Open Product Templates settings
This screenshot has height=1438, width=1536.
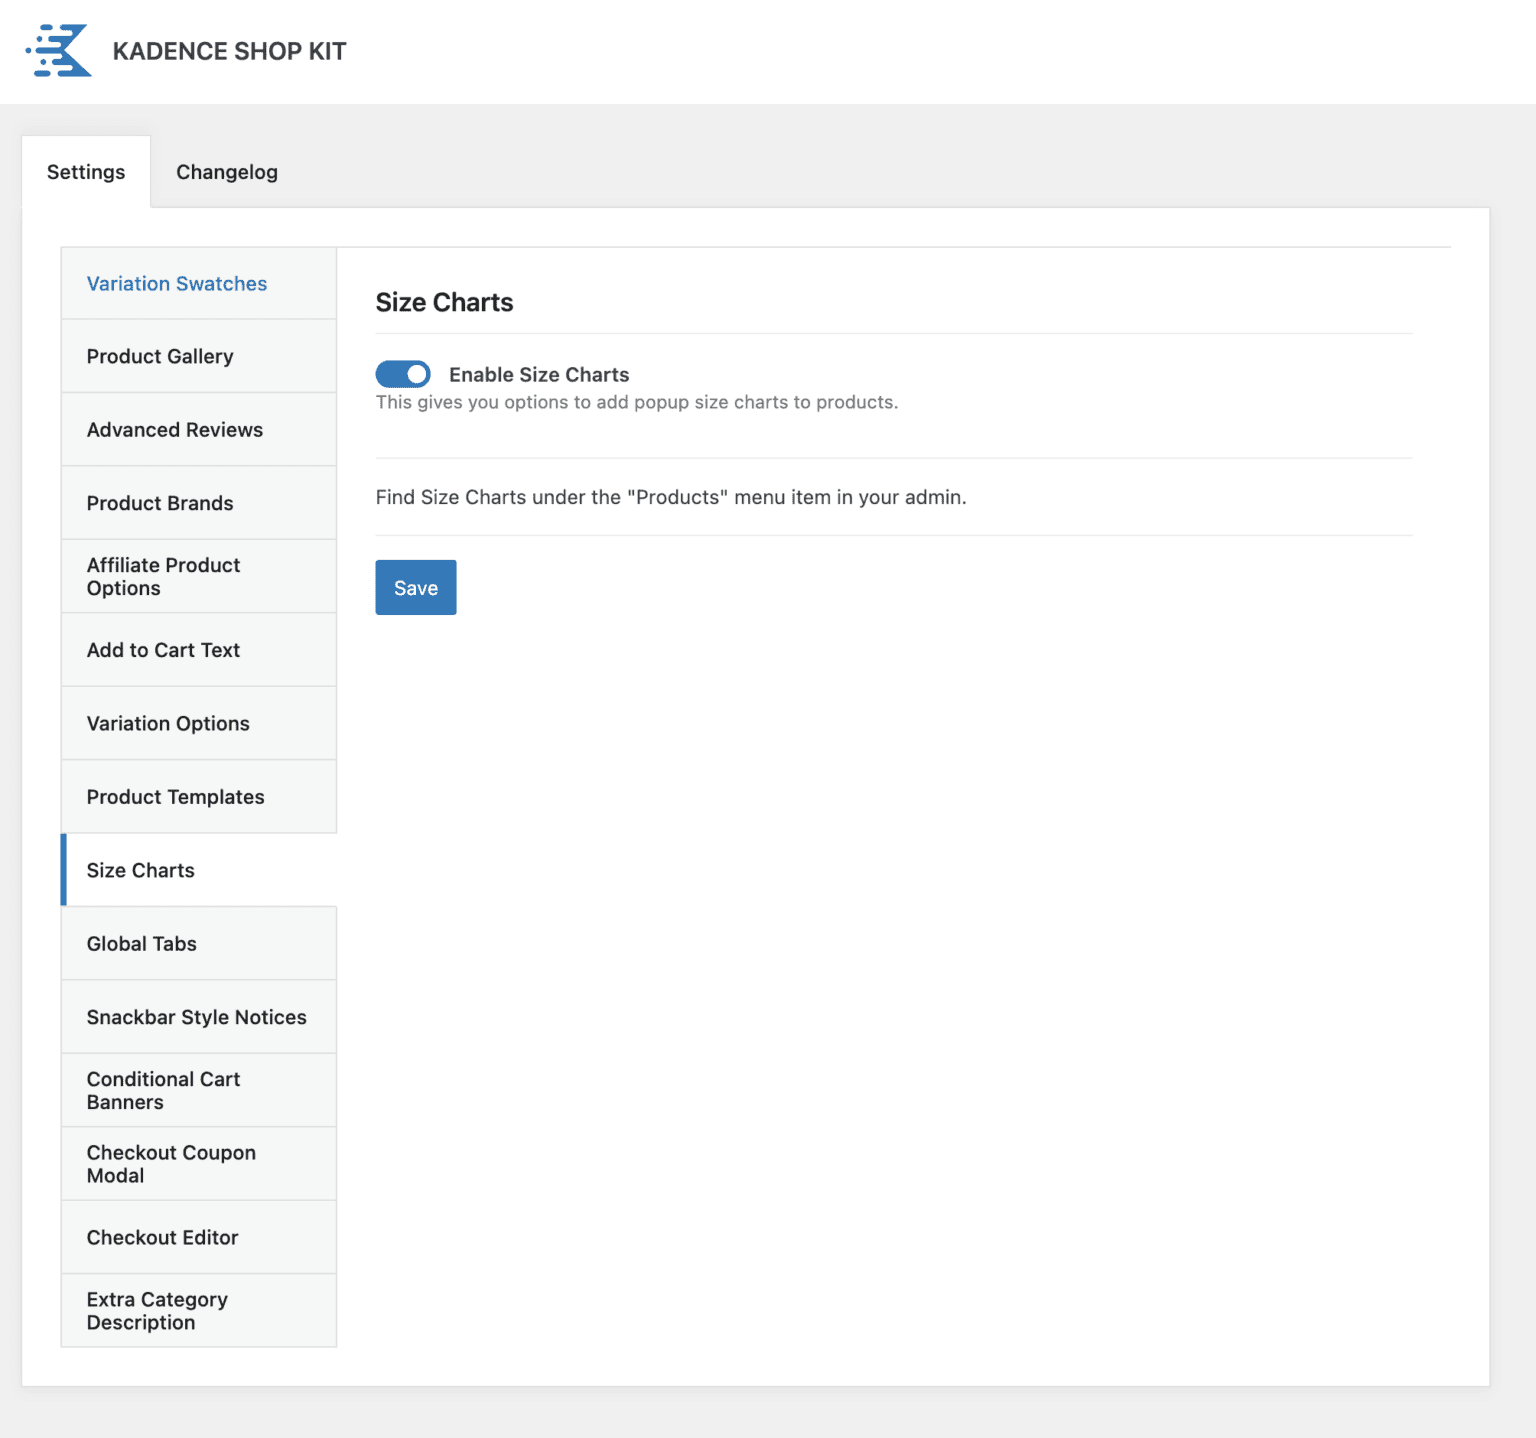pos(176,797)
